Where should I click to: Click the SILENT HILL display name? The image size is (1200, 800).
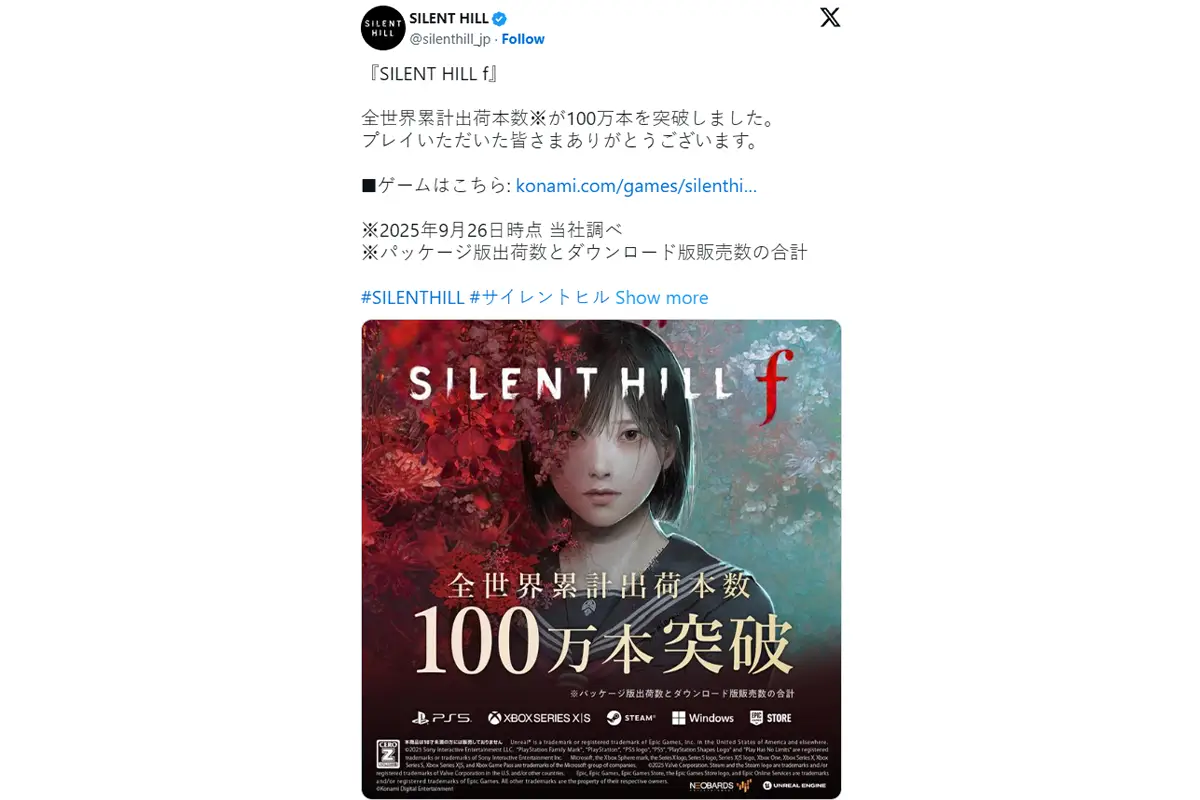click(x=449, y=18)
